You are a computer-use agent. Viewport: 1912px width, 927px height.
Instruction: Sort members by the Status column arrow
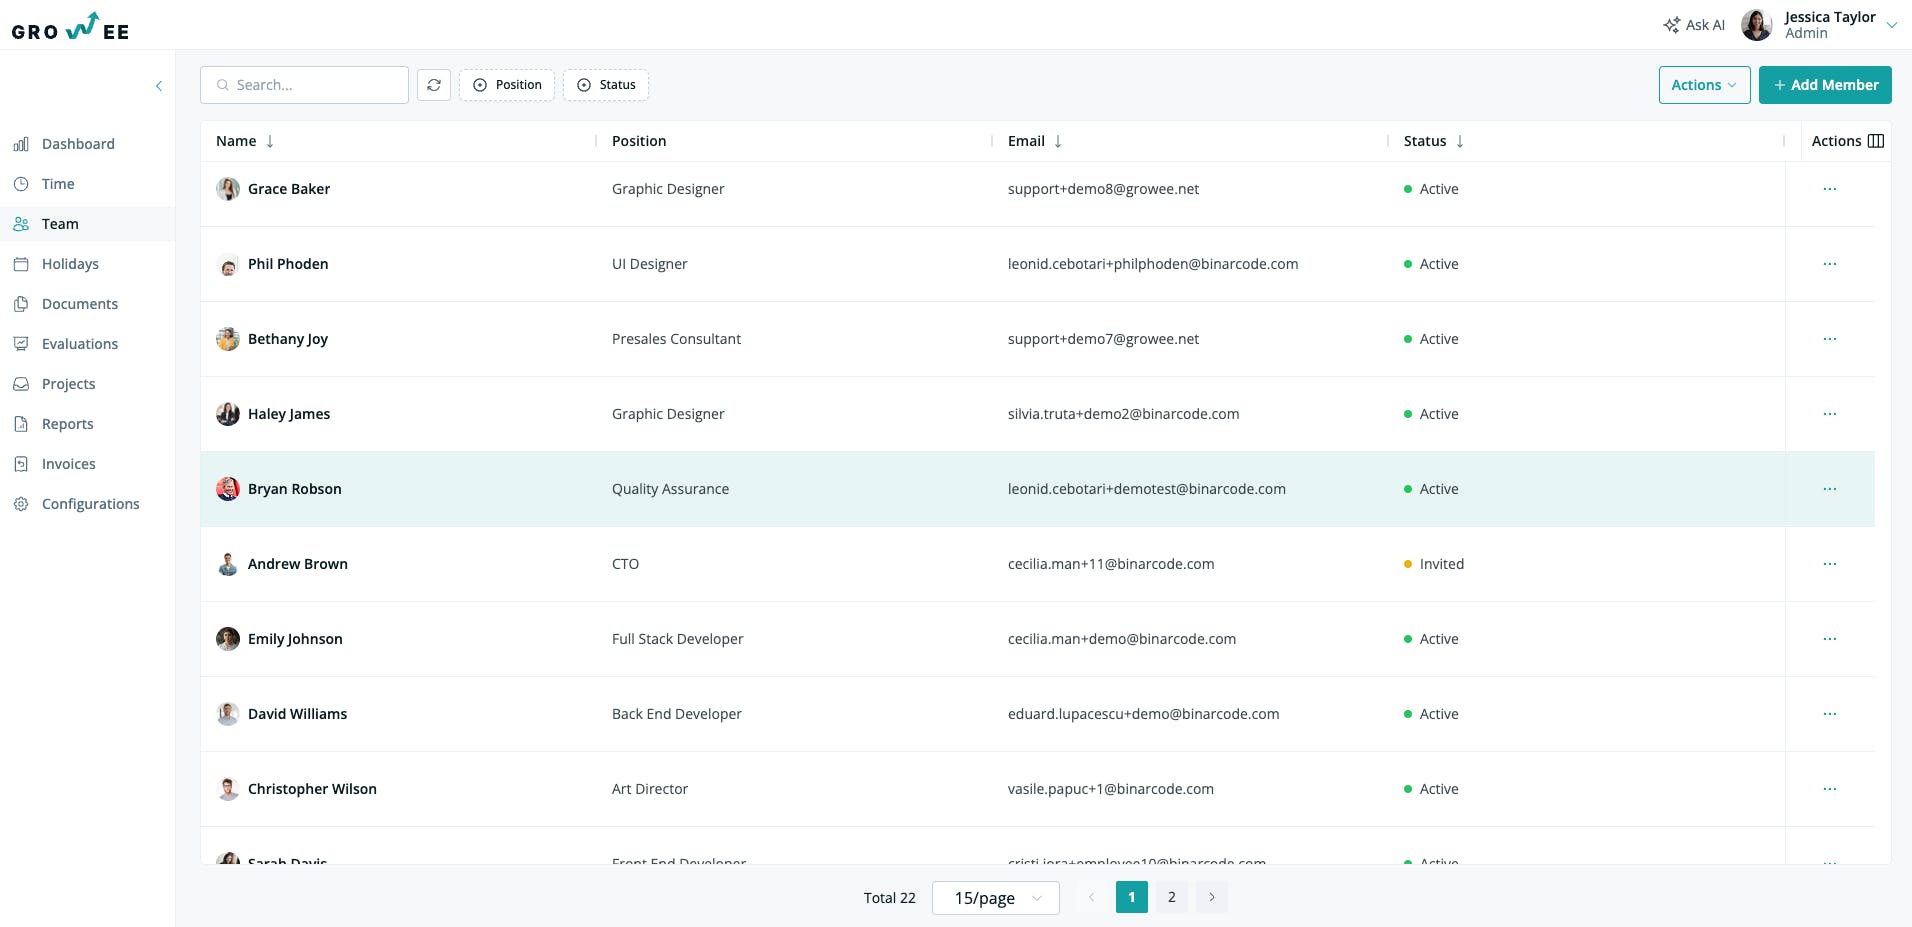point(1460,141)
